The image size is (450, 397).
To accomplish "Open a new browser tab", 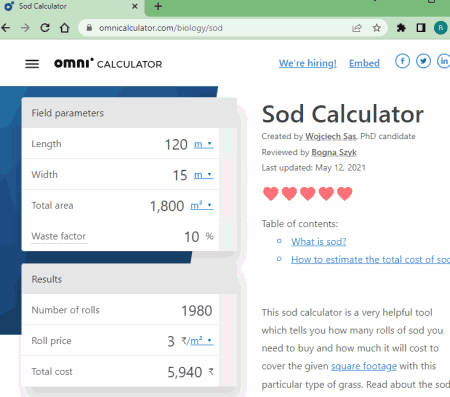I will tap(158, 6).
